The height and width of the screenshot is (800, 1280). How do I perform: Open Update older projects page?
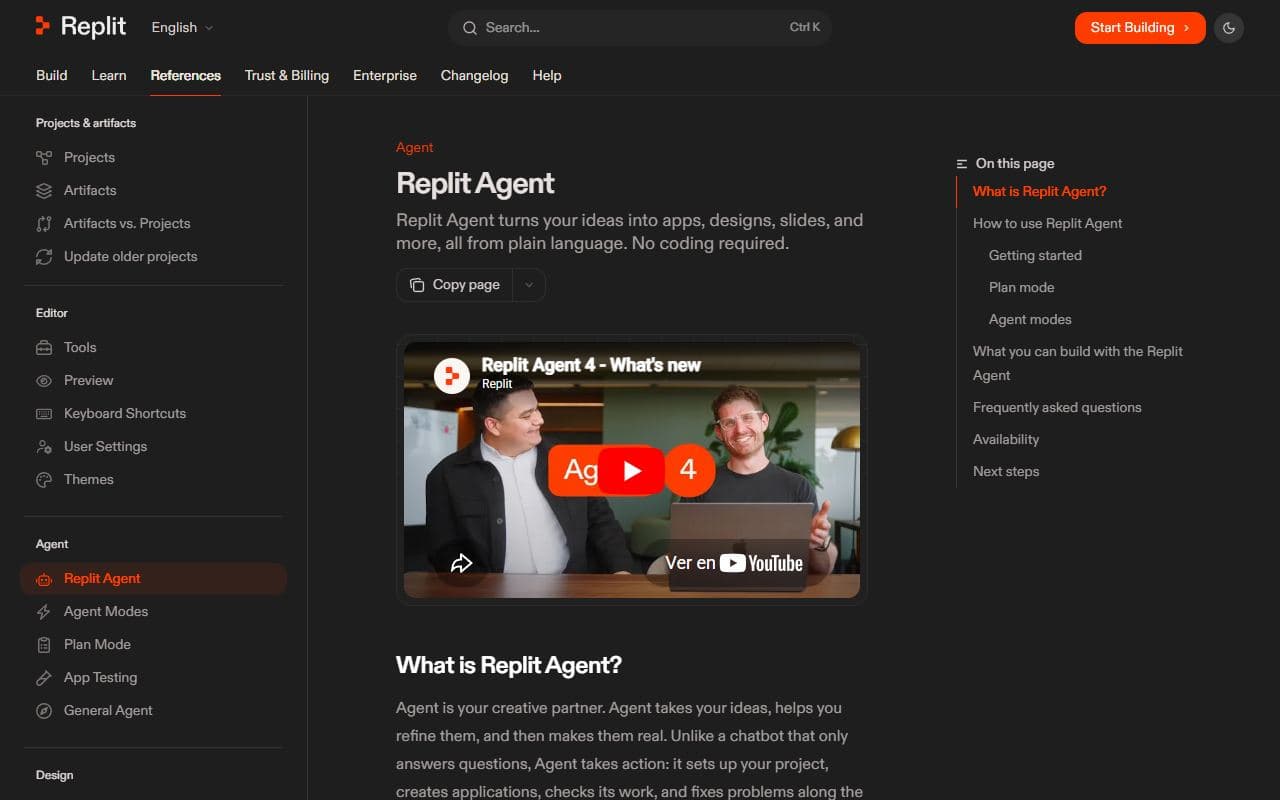(x=154, y=256)
